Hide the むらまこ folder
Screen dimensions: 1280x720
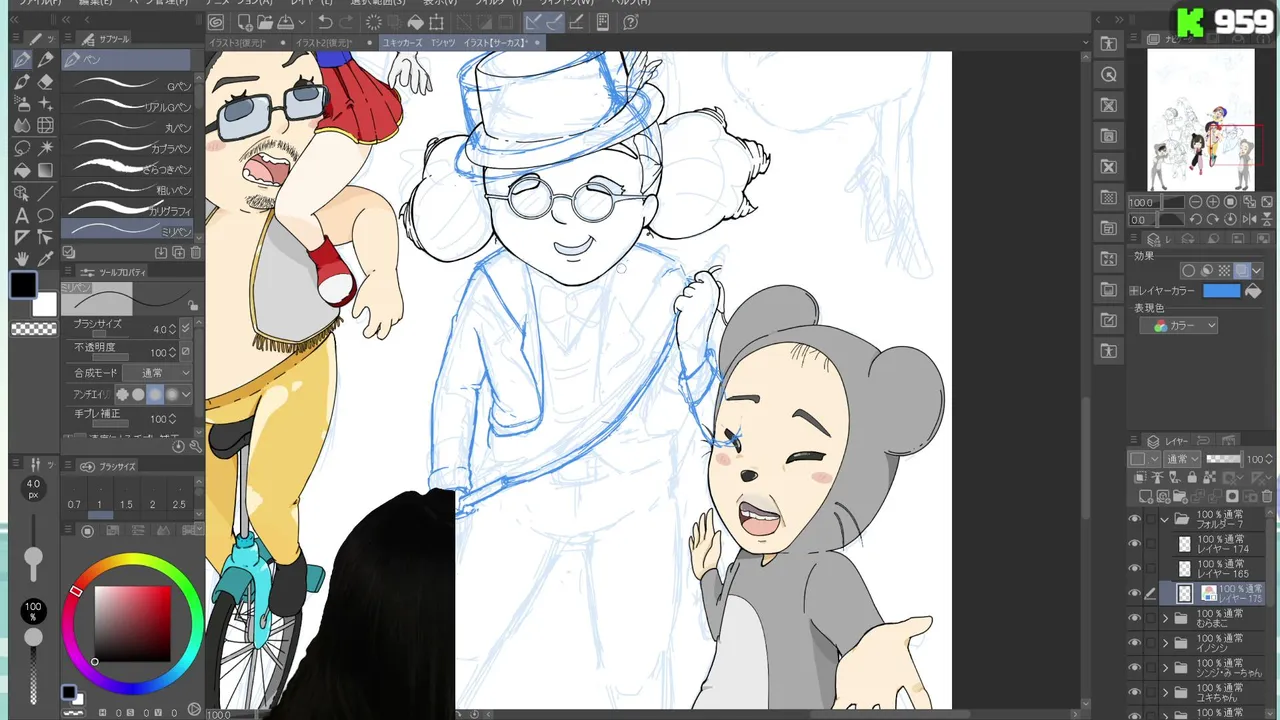pyautogui.click(x=1134, y=618)
